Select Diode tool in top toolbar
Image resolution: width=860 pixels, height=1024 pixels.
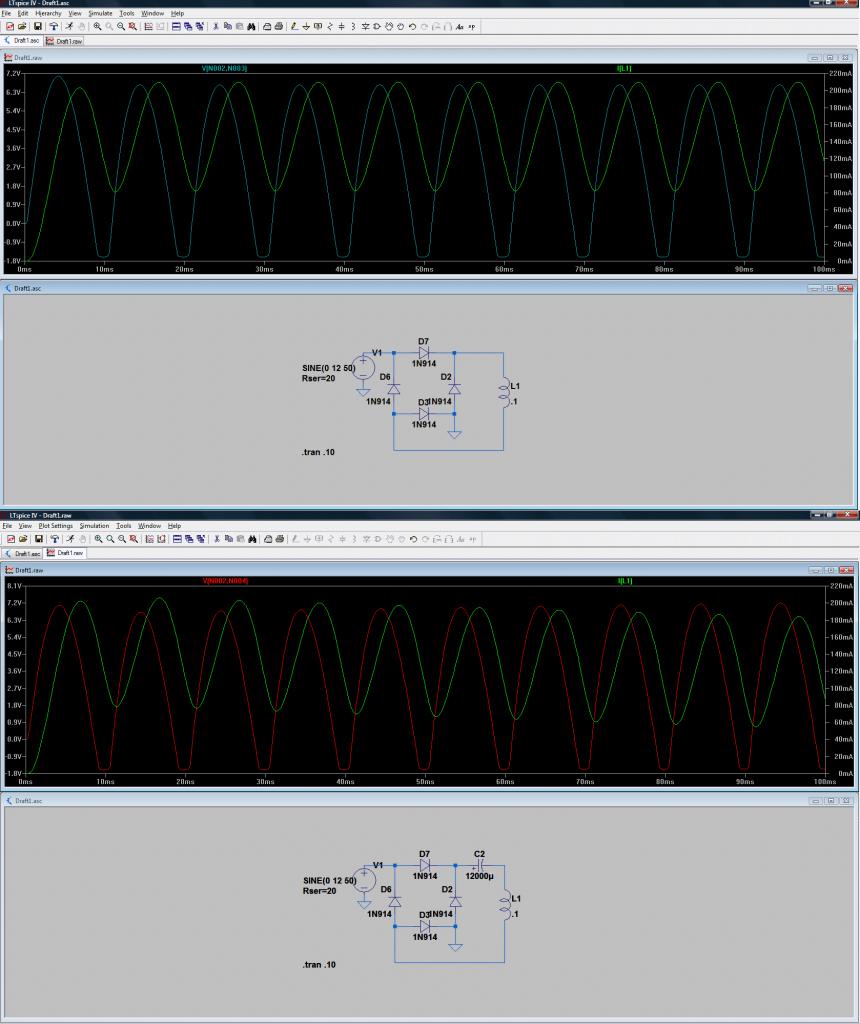365,27
